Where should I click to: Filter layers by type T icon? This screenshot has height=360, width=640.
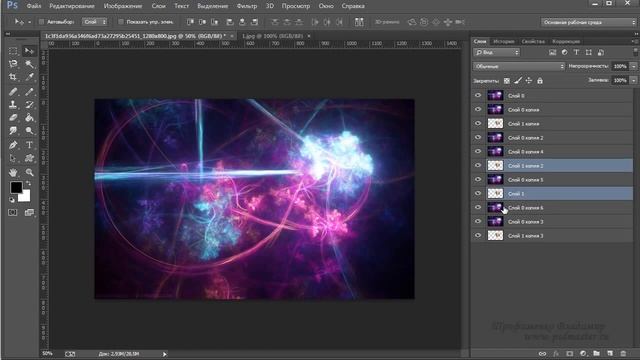[576, 52]
